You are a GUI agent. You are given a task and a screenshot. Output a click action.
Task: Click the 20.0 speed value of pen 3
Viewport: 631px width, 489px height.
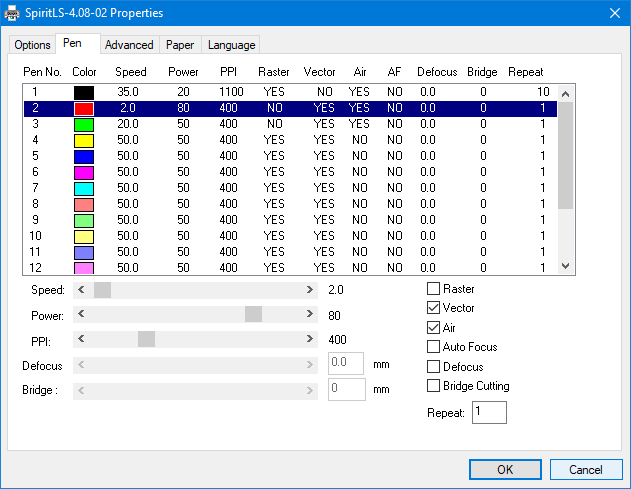(128, 124)
